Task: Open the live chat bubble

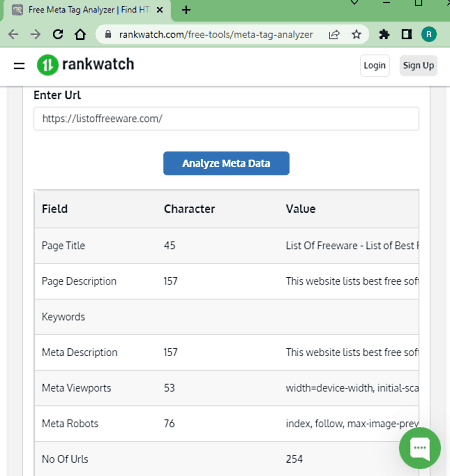Action: click(420, 448)
